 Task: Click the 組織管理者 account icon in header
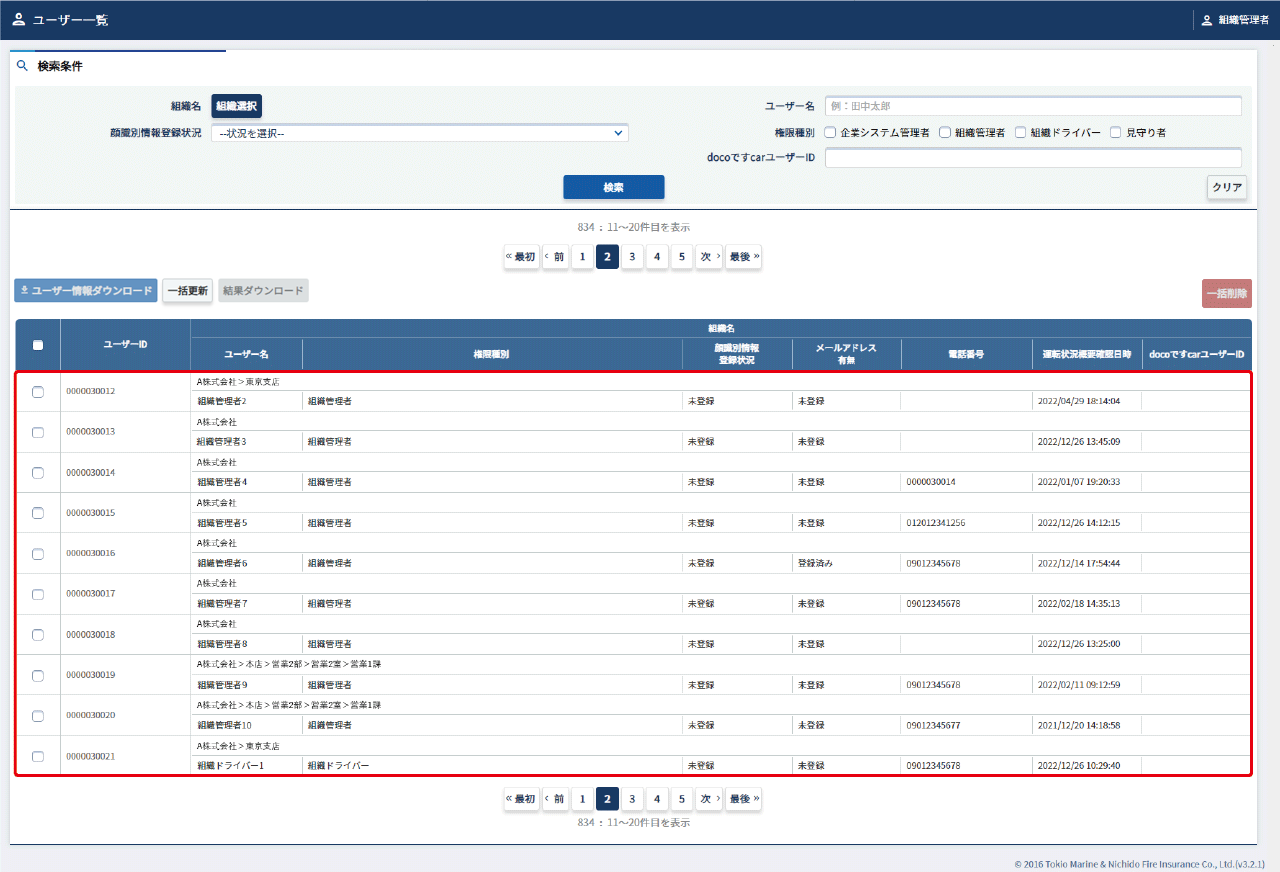[x=1206, y=20]
